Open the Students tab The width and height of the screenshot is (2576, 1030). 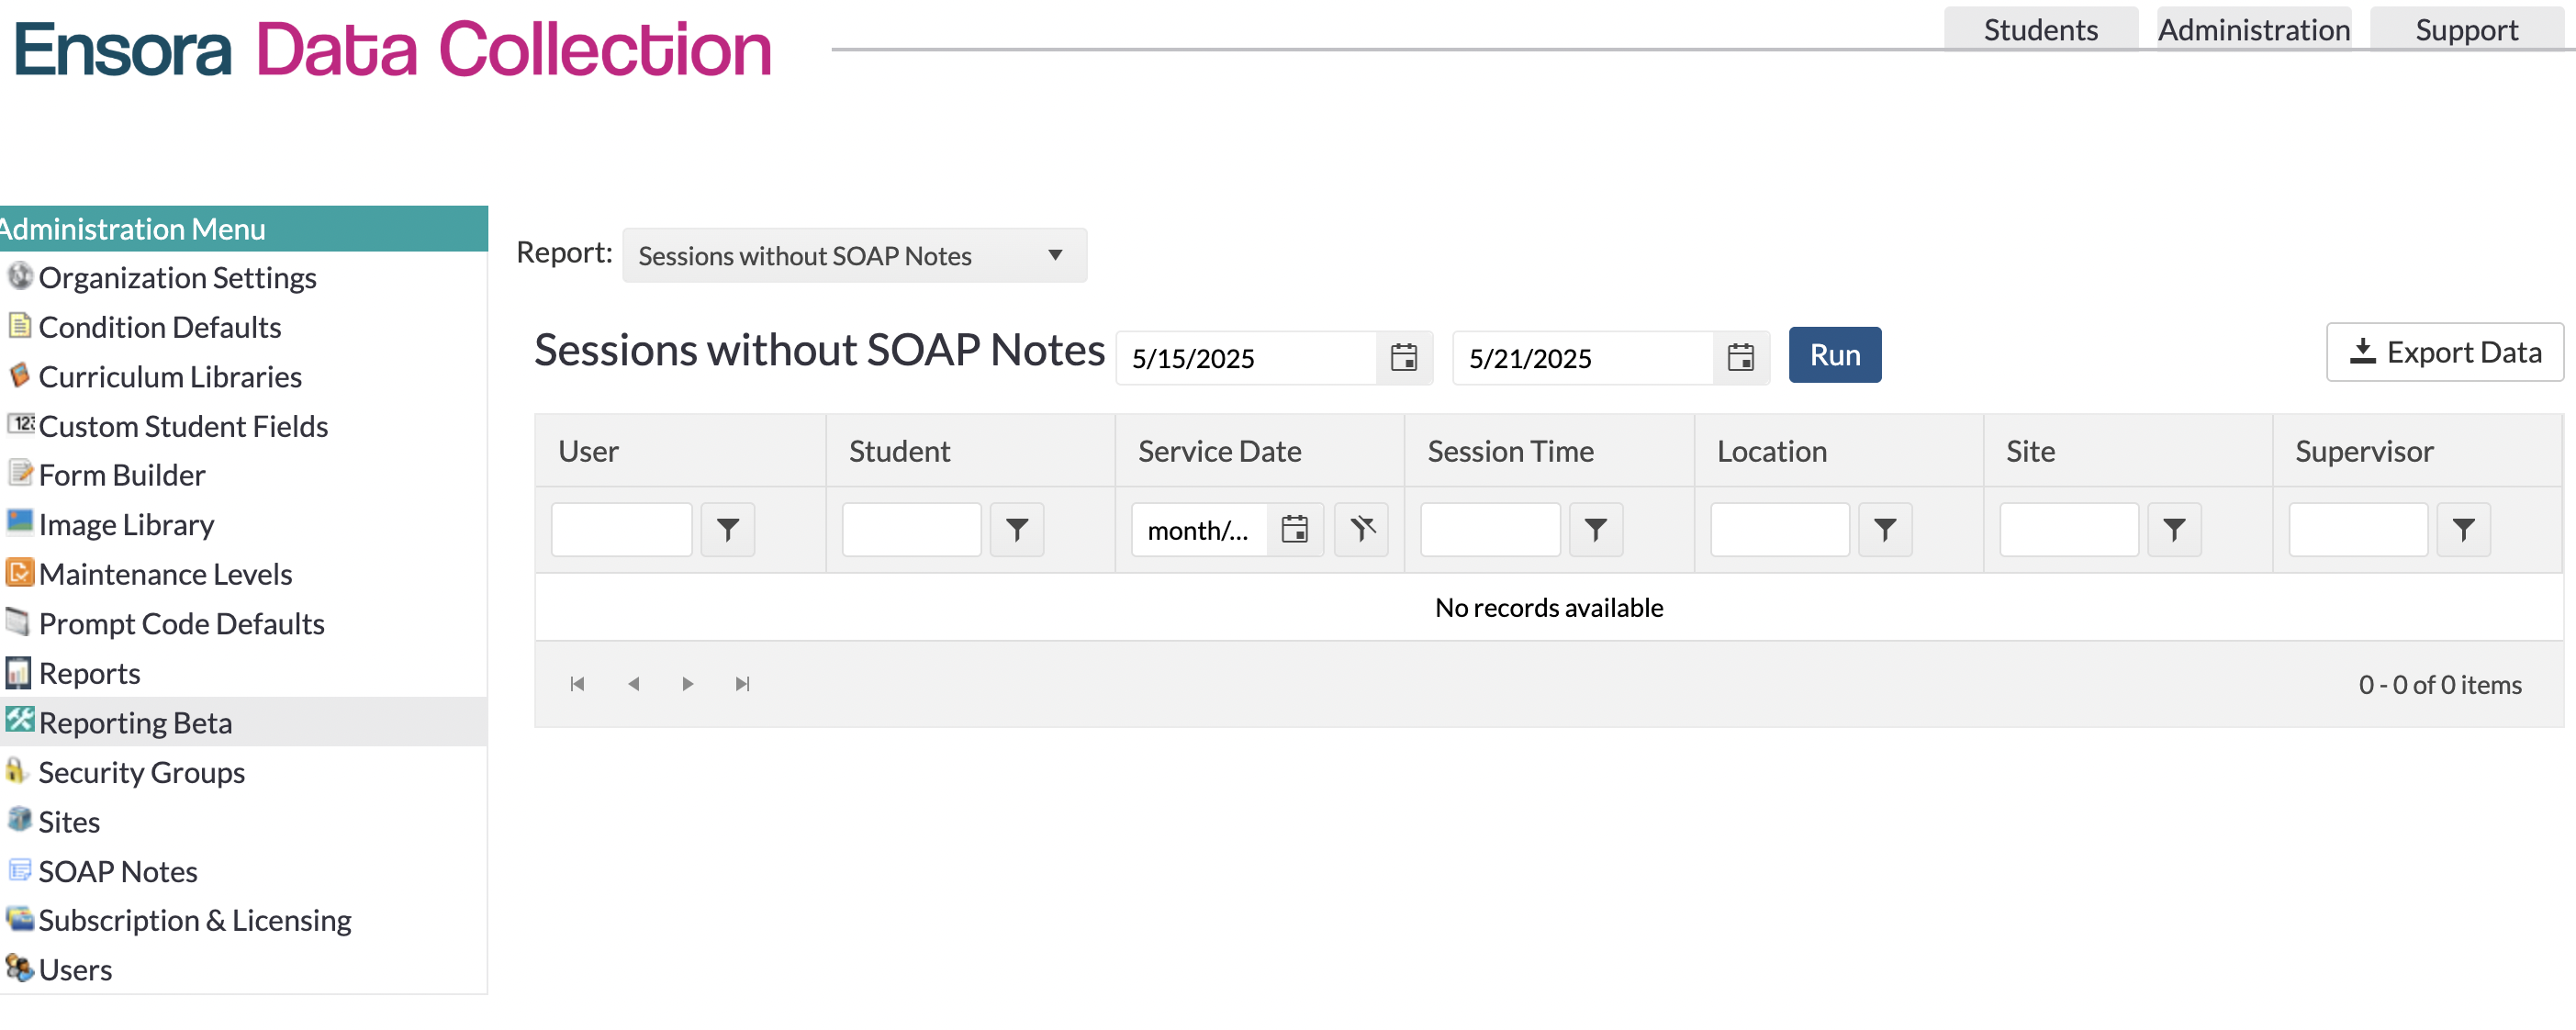[x=2039, y=30]
